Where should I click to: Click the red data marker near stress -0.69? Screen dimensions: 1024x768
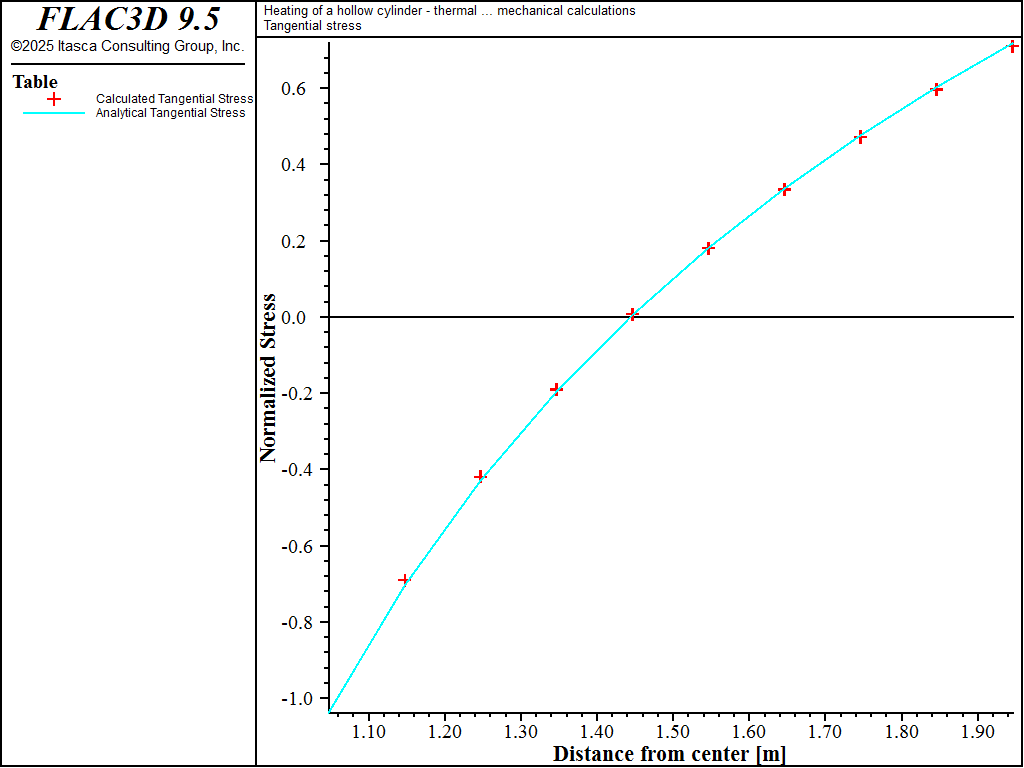tap(404, 580)
